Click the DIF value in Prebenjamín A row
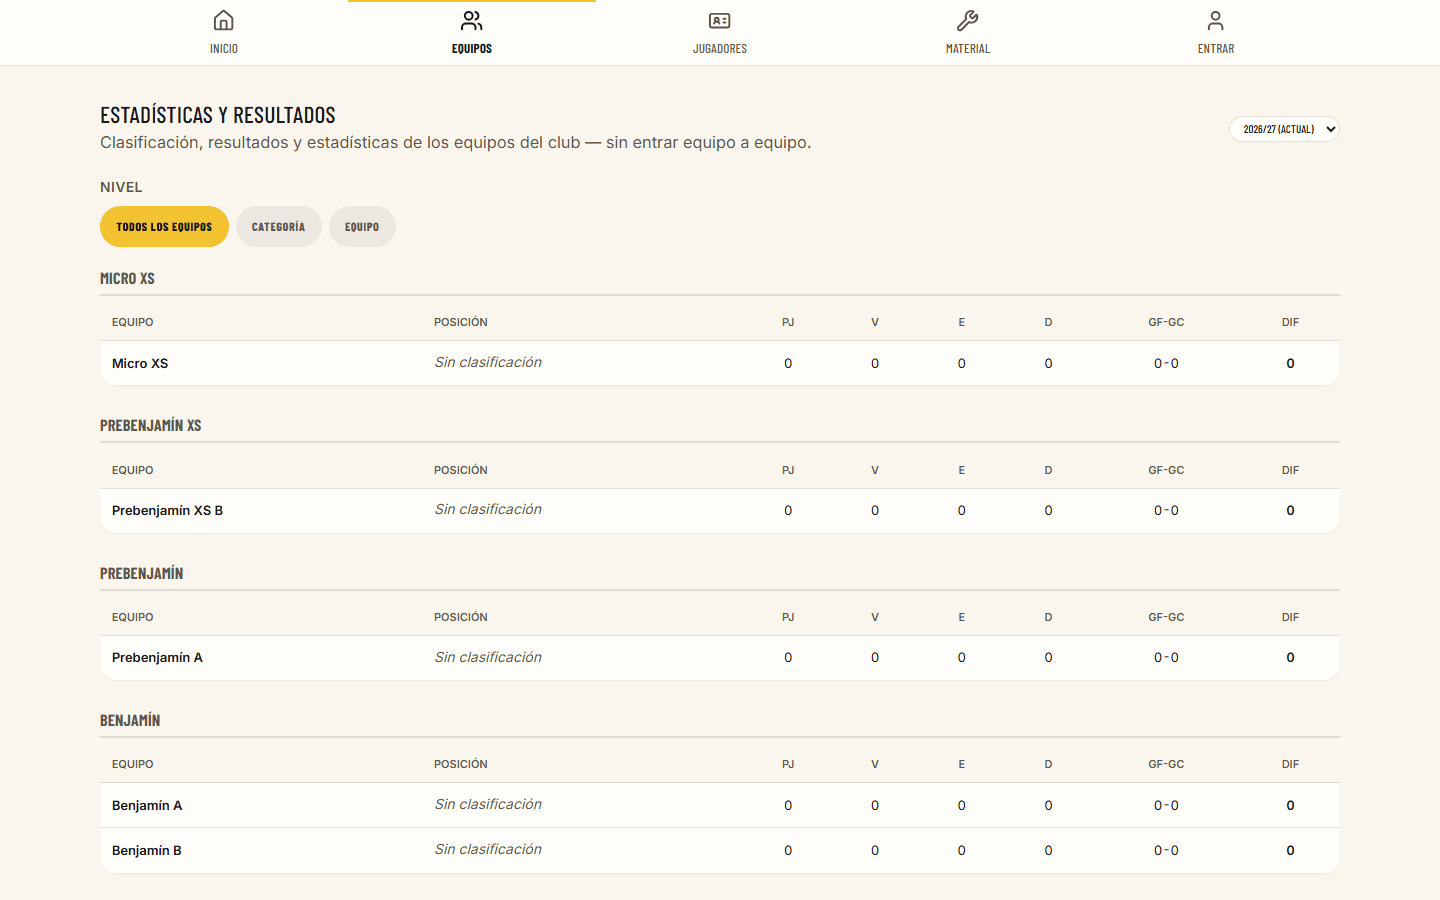1440x900 pixels. (x=1290, y=657)
